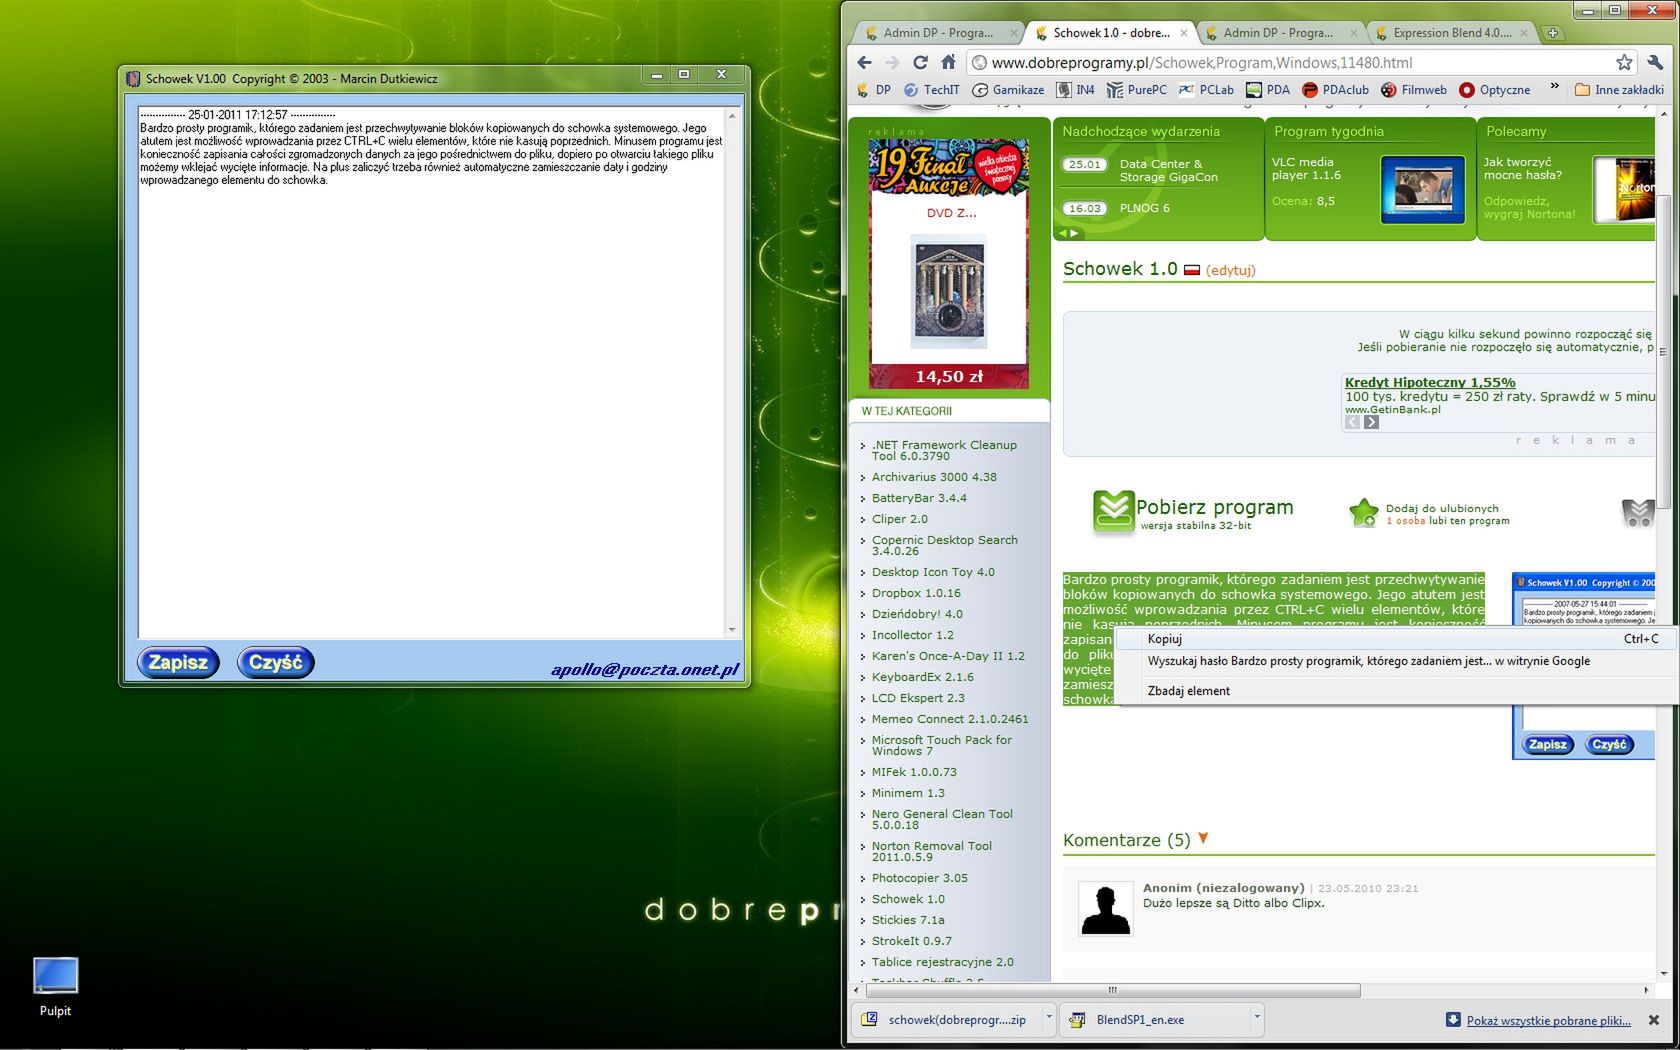This screenshot has height=1050, width=1680.
Task: Click Chrome horizontal scrollbar thumb
Action: 1113,990
